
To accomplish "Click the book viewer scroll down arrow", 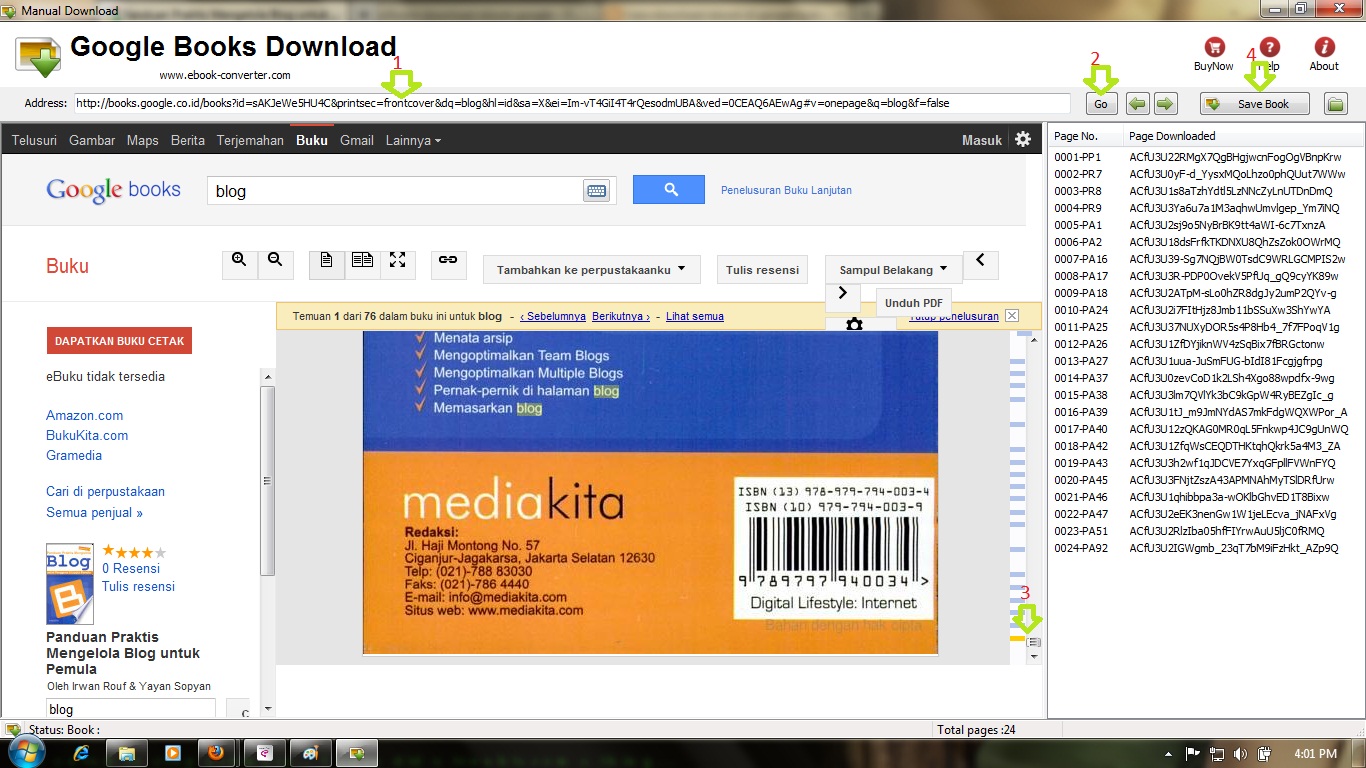I will coord(1034,657).
